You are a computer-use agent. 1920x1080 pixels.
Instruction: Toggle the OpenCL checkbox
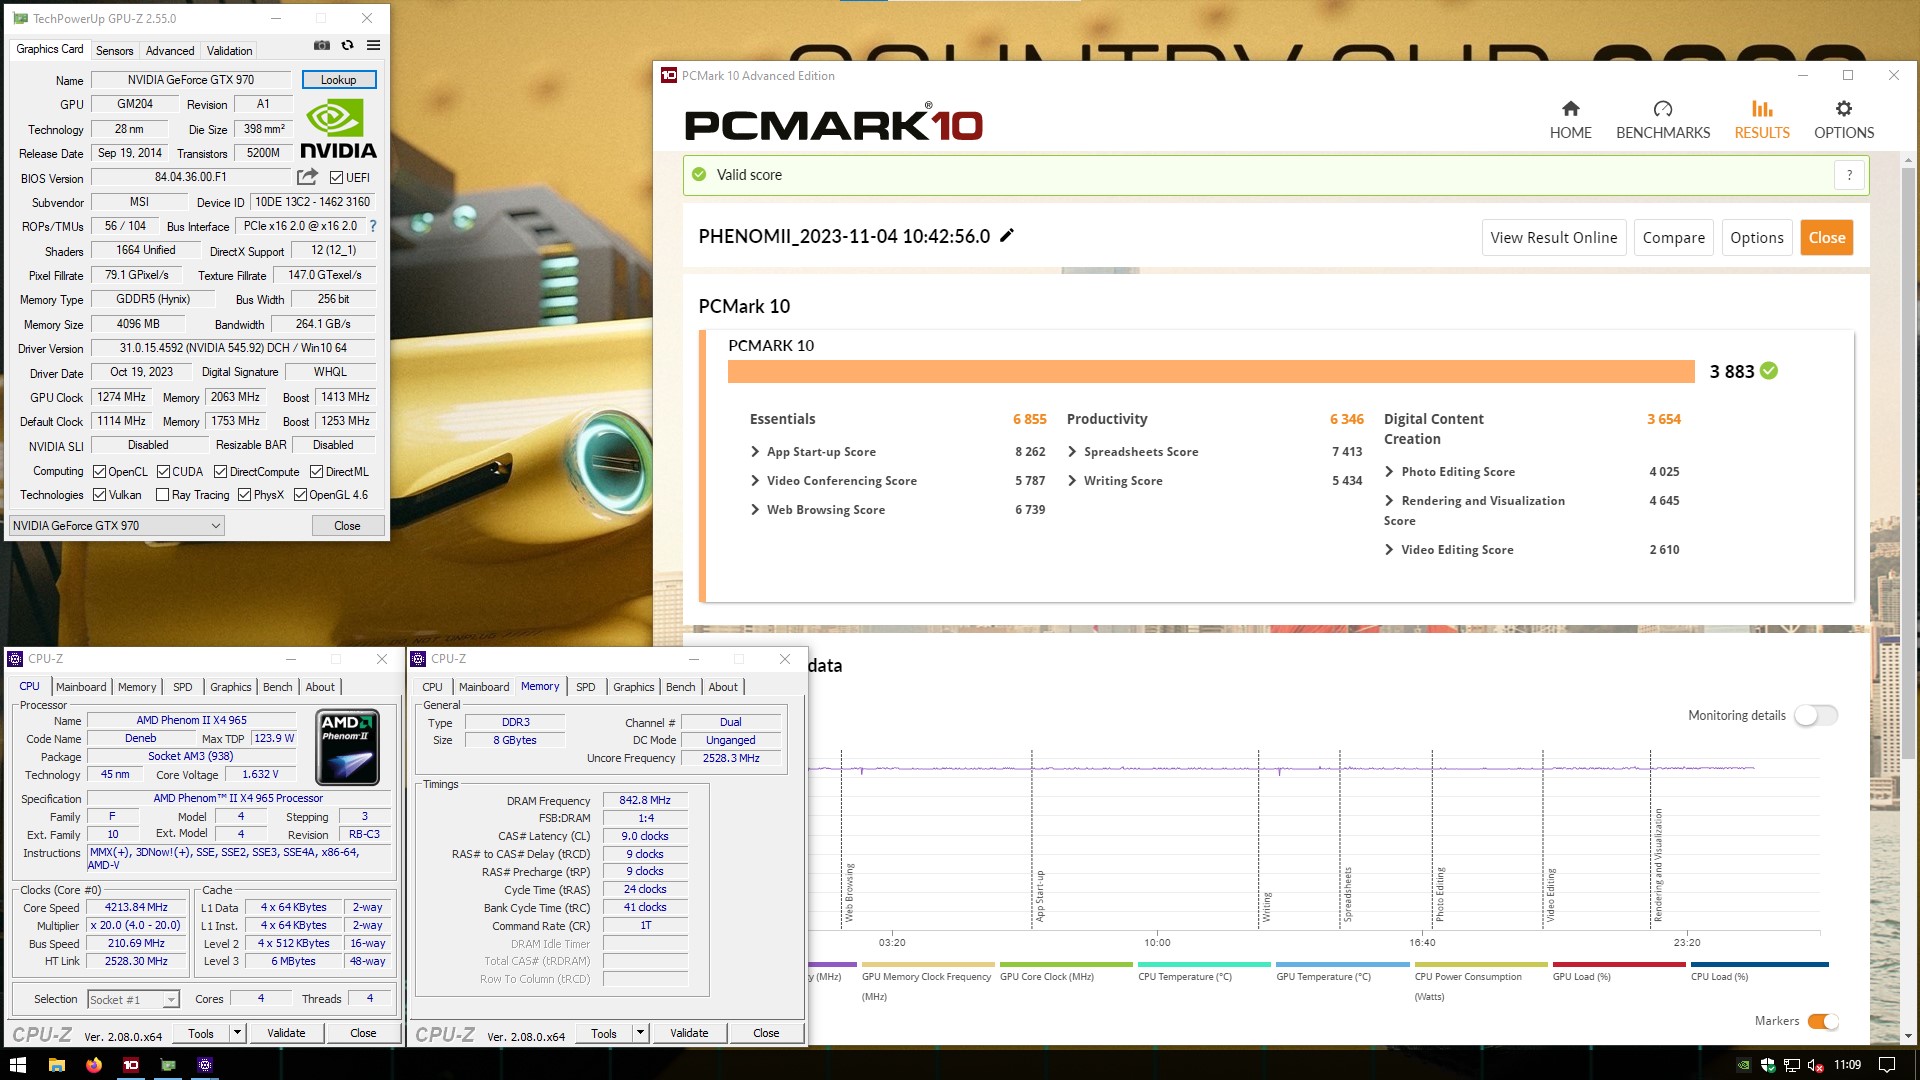pyautogui.click(x=99, y=472)
